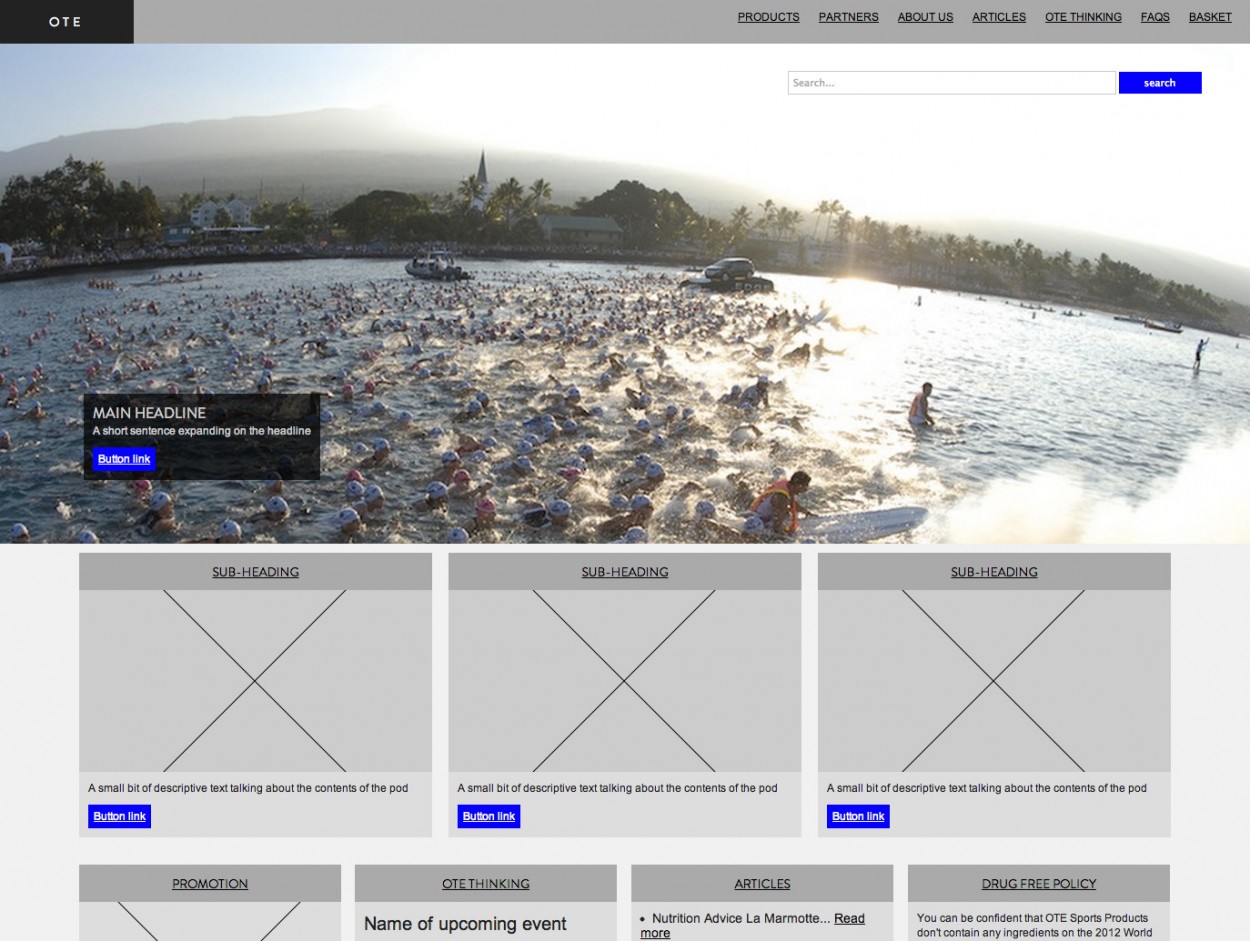This screenshot has width=1250, height=941.
Task: Open the ARTICLES navigation link
Action: coord(998,17)
